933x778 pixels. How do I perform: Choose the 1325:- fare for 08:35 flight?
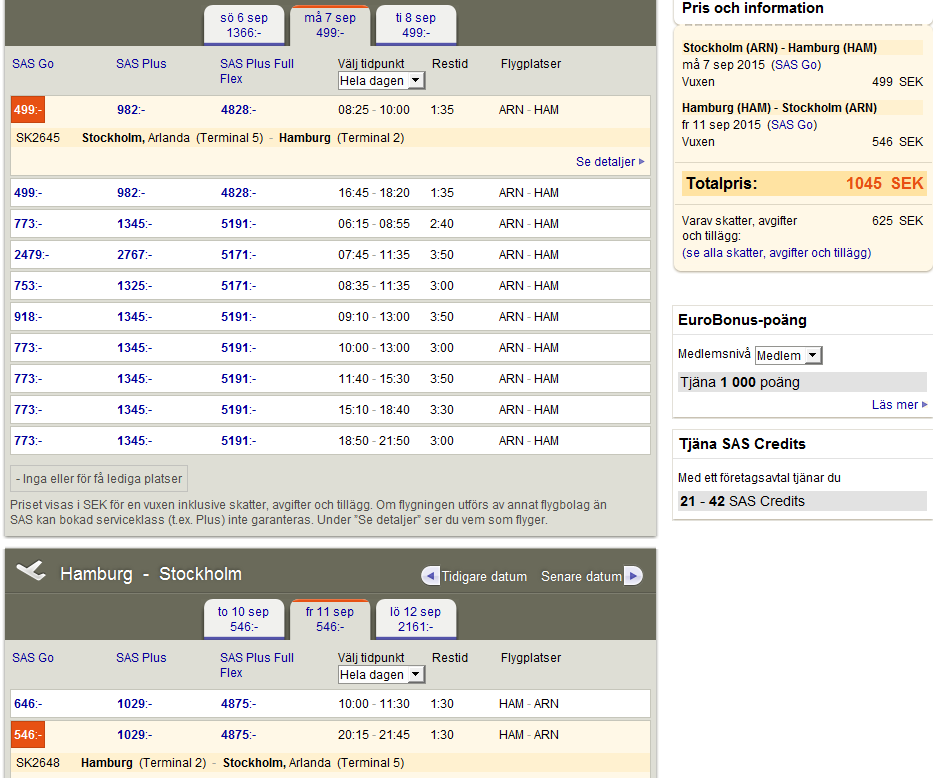tap(134, 286)
